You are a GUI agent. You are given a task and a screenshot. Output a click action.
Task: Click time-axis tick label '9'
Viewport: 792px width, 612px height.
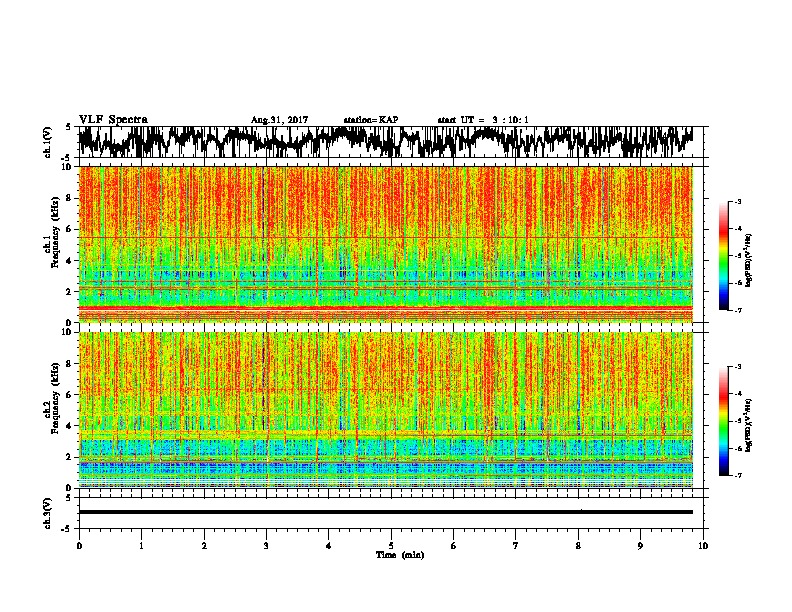point(640,546)
